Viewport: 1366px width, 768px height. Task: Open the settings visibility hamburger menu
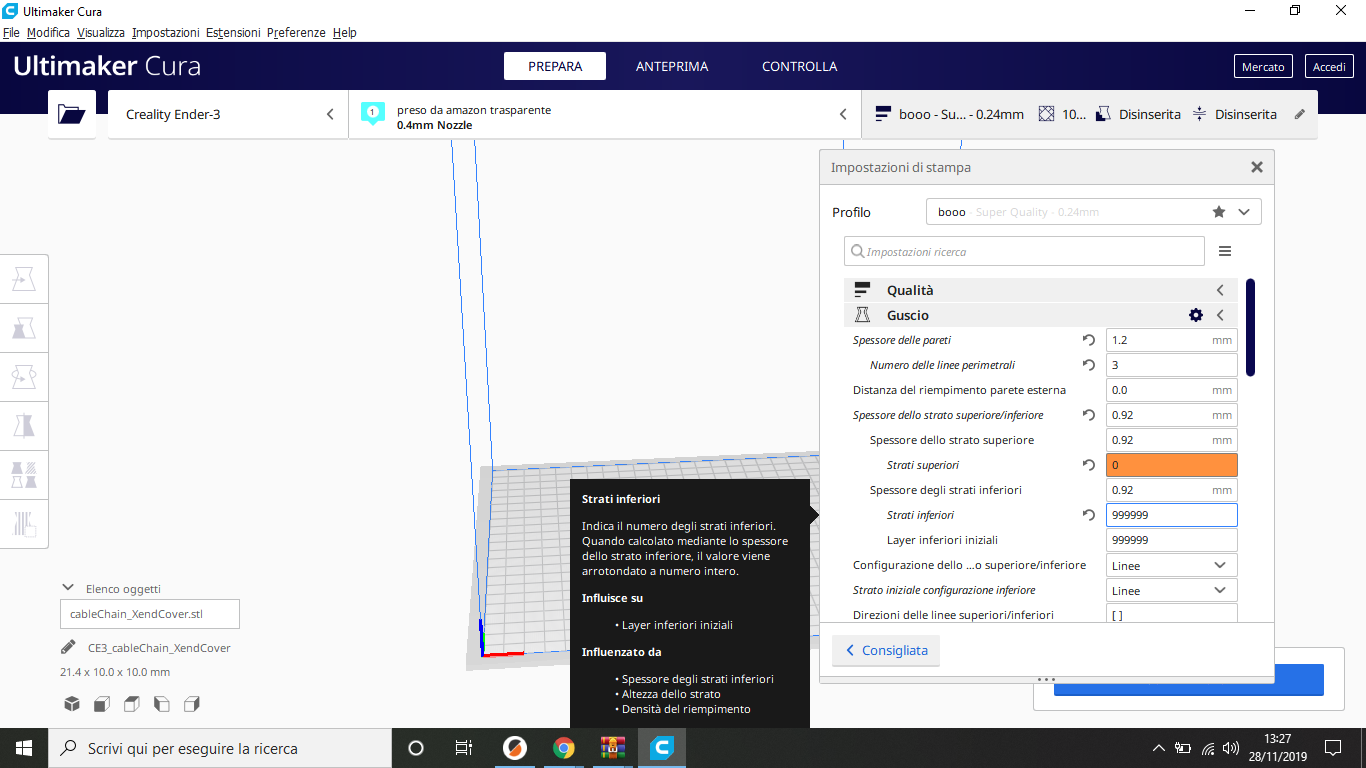[x=1225, y=251]
